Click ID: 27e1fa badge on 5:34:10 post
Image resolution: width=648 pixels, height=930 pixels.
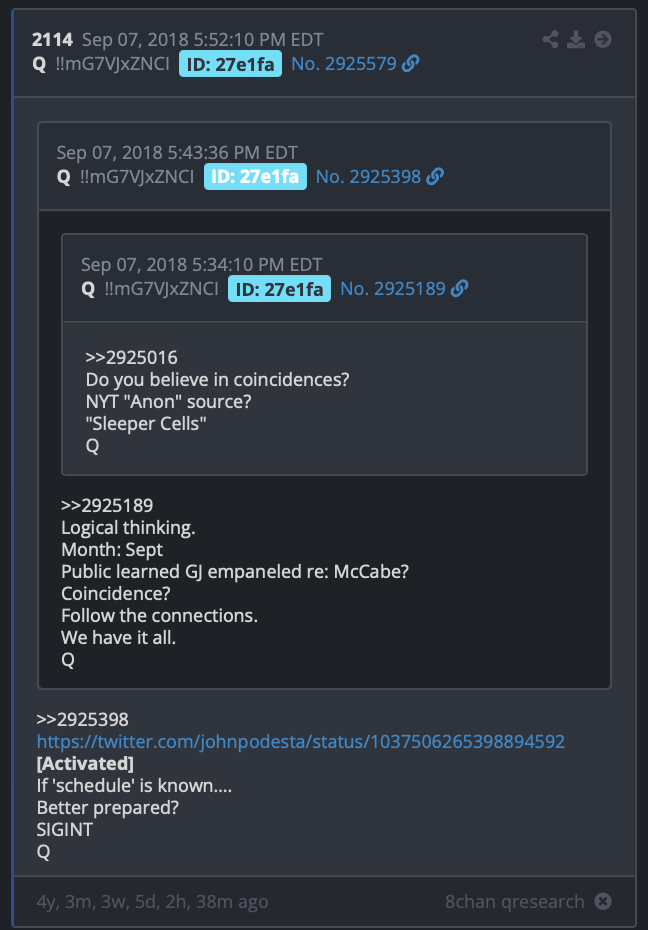pyautogui.click(x=279, y=289)
